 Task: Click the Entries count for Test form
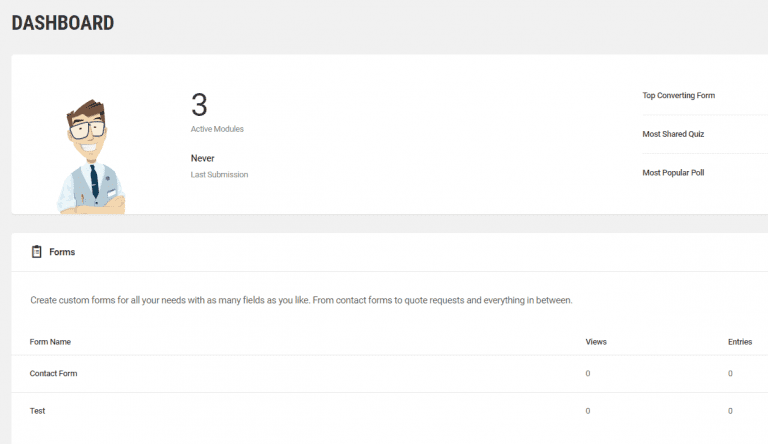pos(730,411)
